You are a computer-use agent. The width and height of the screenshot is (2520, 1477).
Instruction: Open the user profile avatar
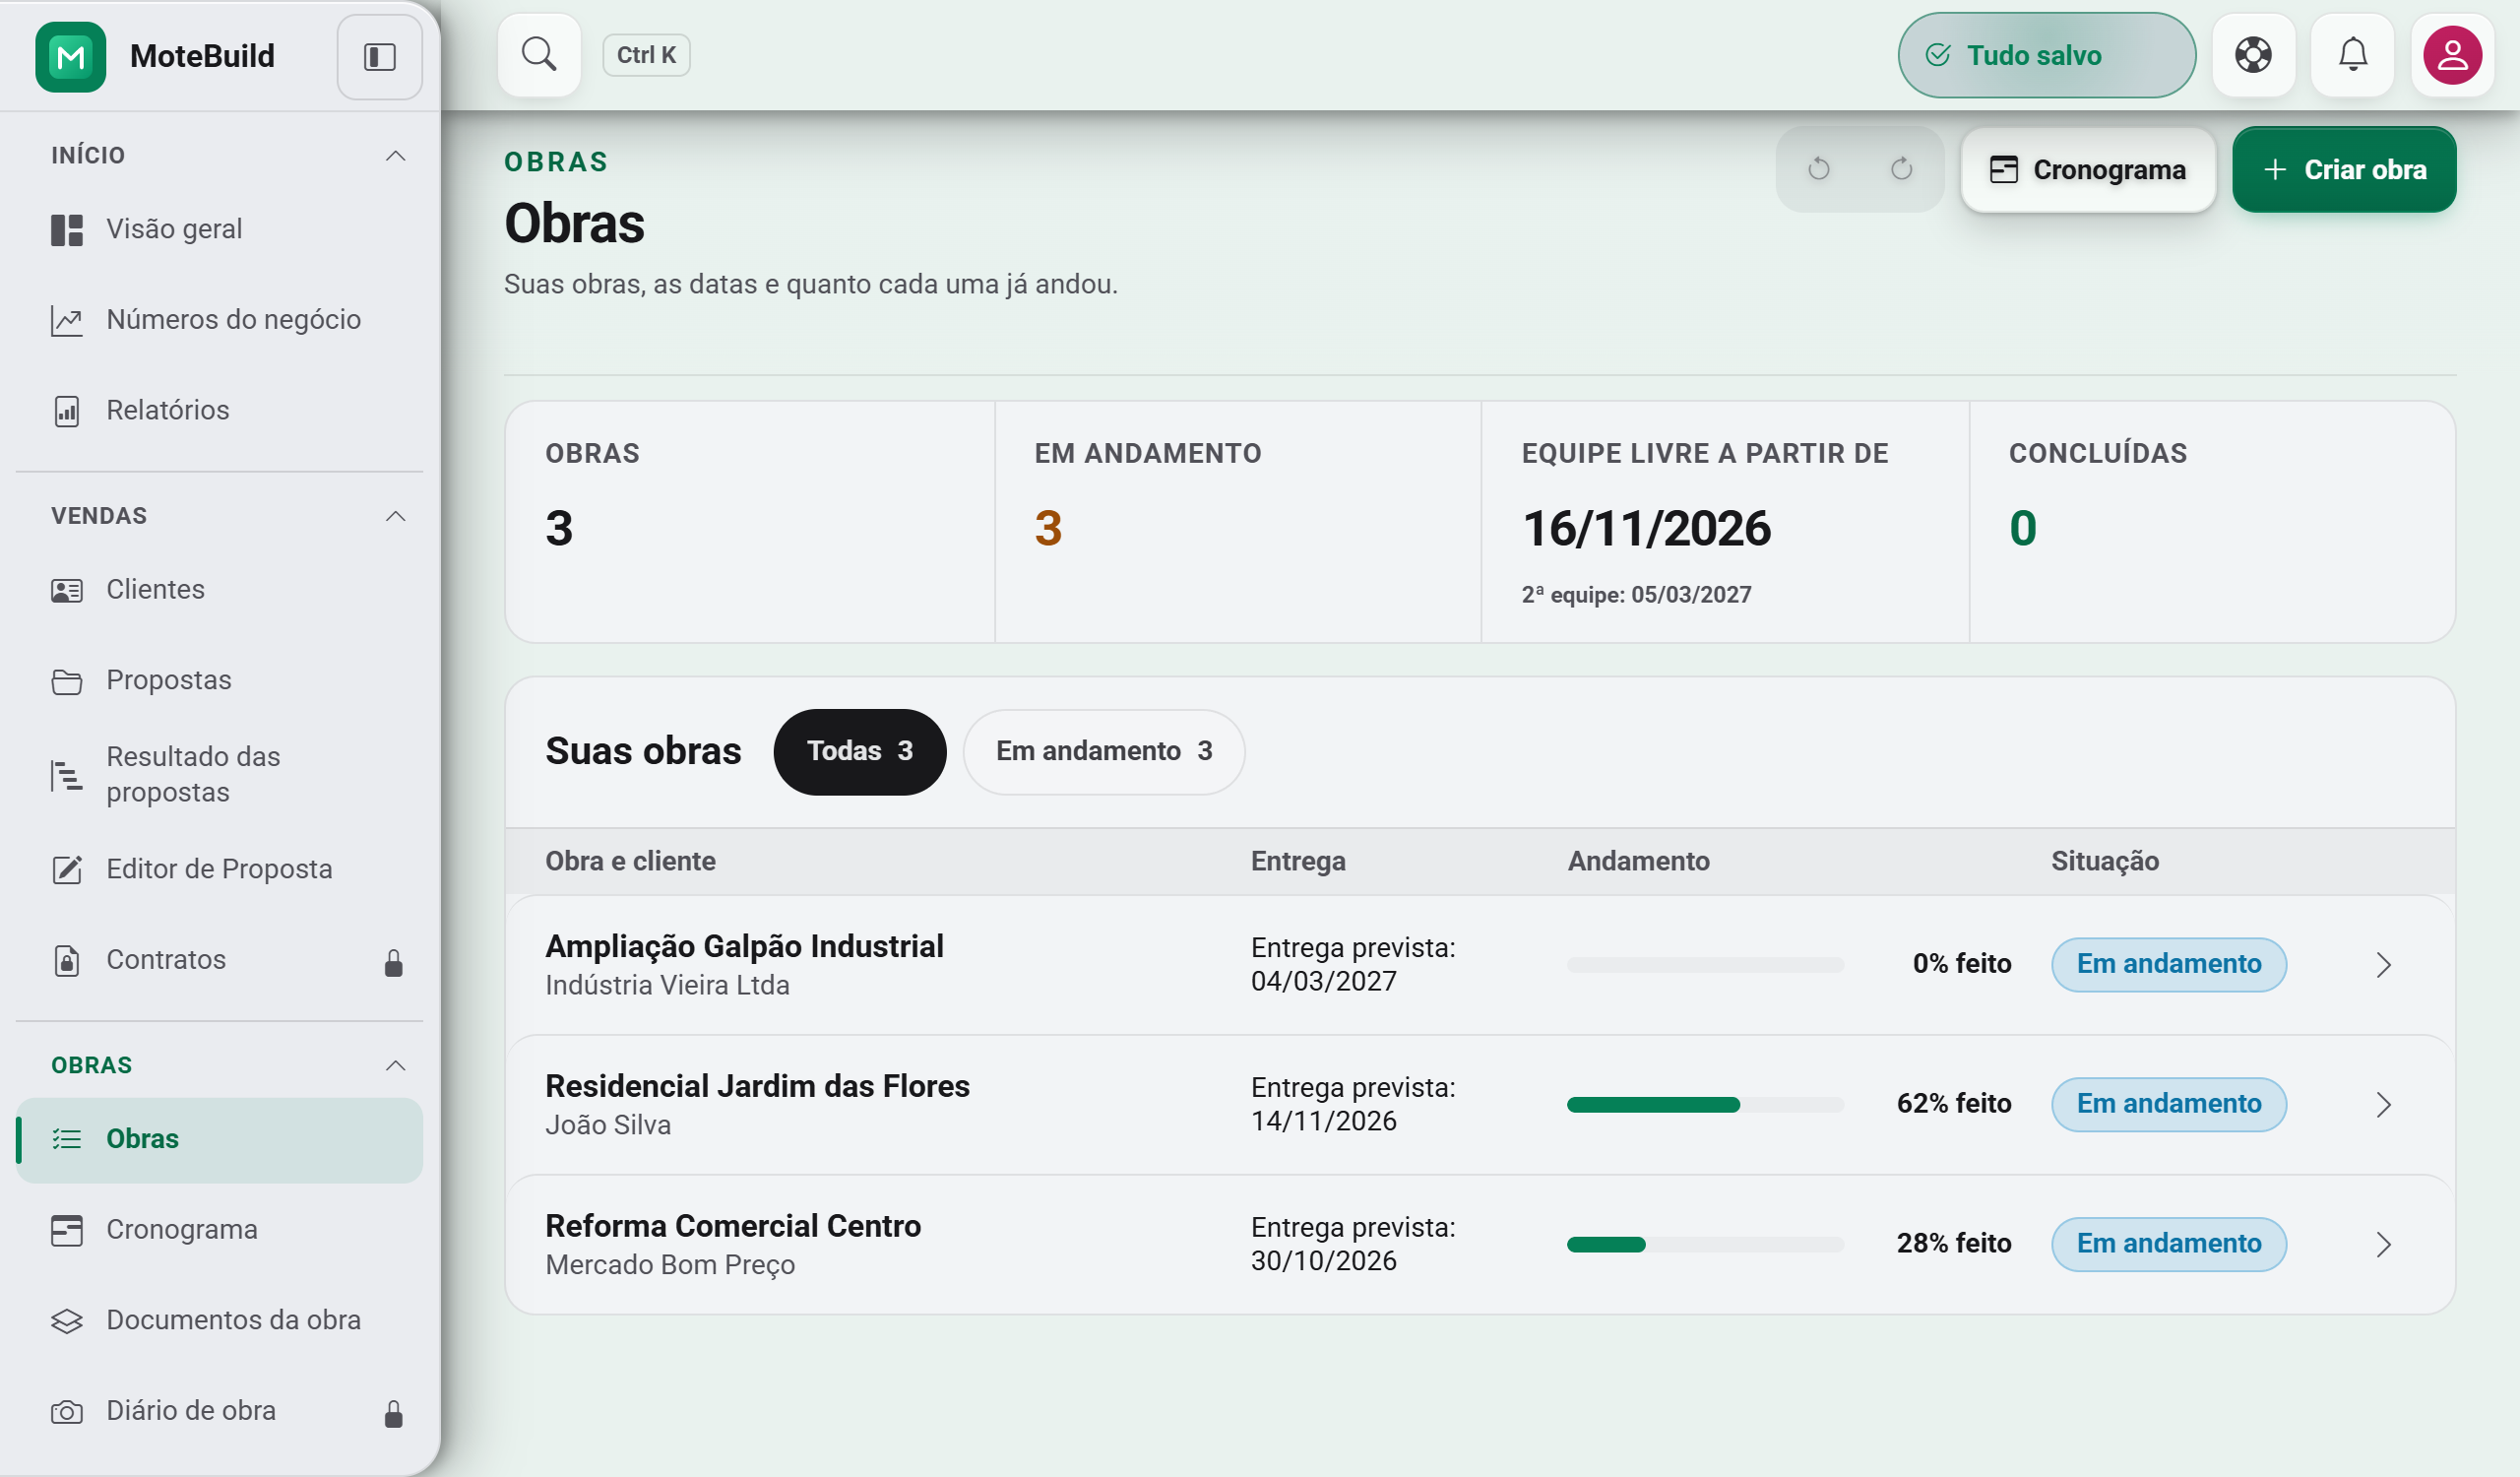2452,55
